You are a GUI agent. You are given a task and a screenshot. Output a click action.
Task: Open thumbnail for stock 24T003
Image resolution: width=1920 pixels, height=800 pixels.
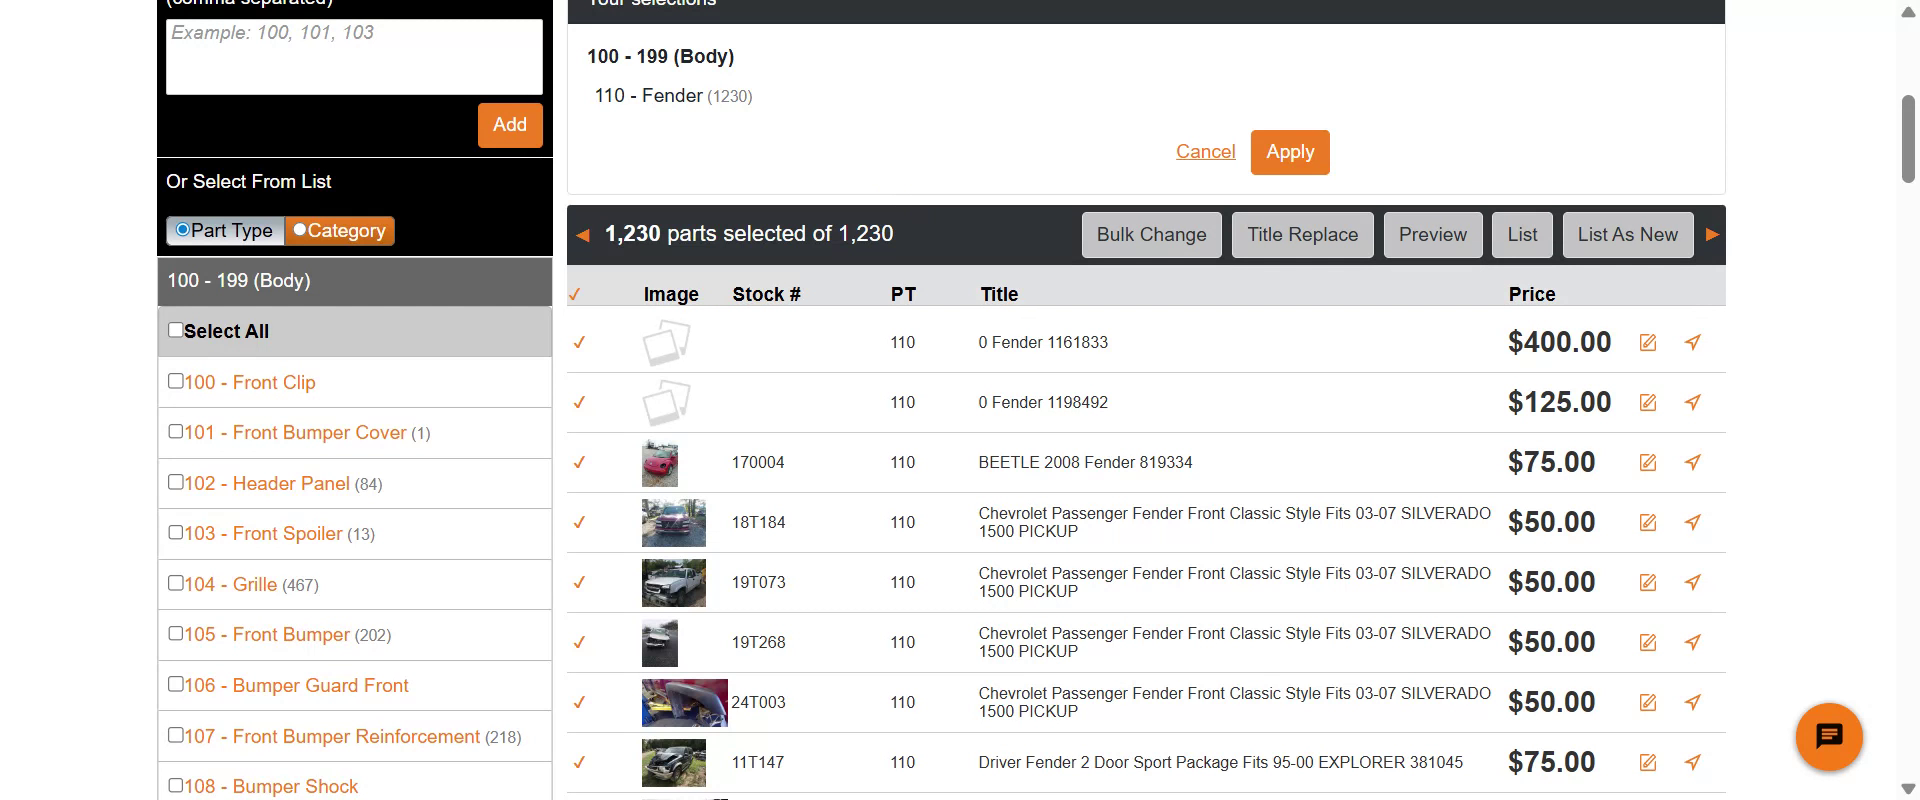click(x=685, y=703)
